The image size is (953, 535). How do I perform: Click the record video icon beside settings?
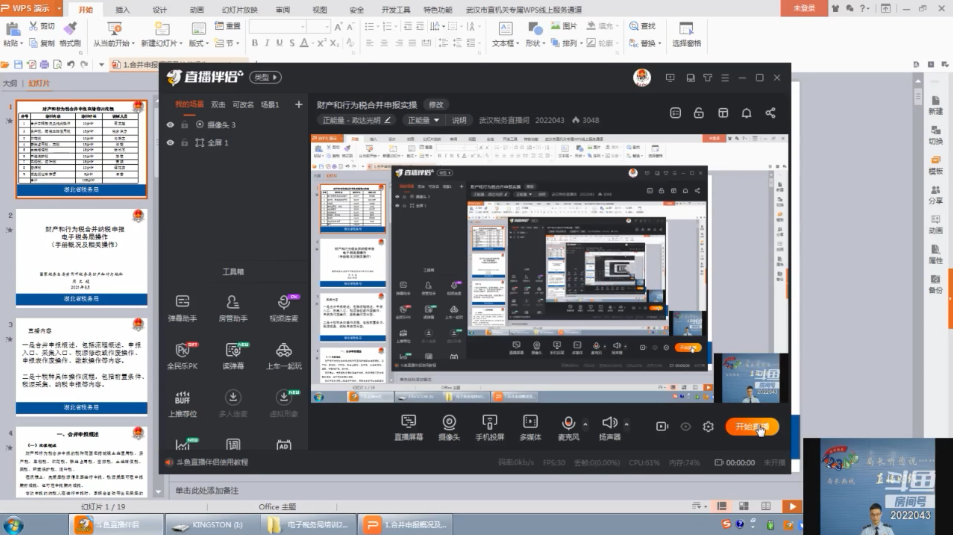pos(662,427)
